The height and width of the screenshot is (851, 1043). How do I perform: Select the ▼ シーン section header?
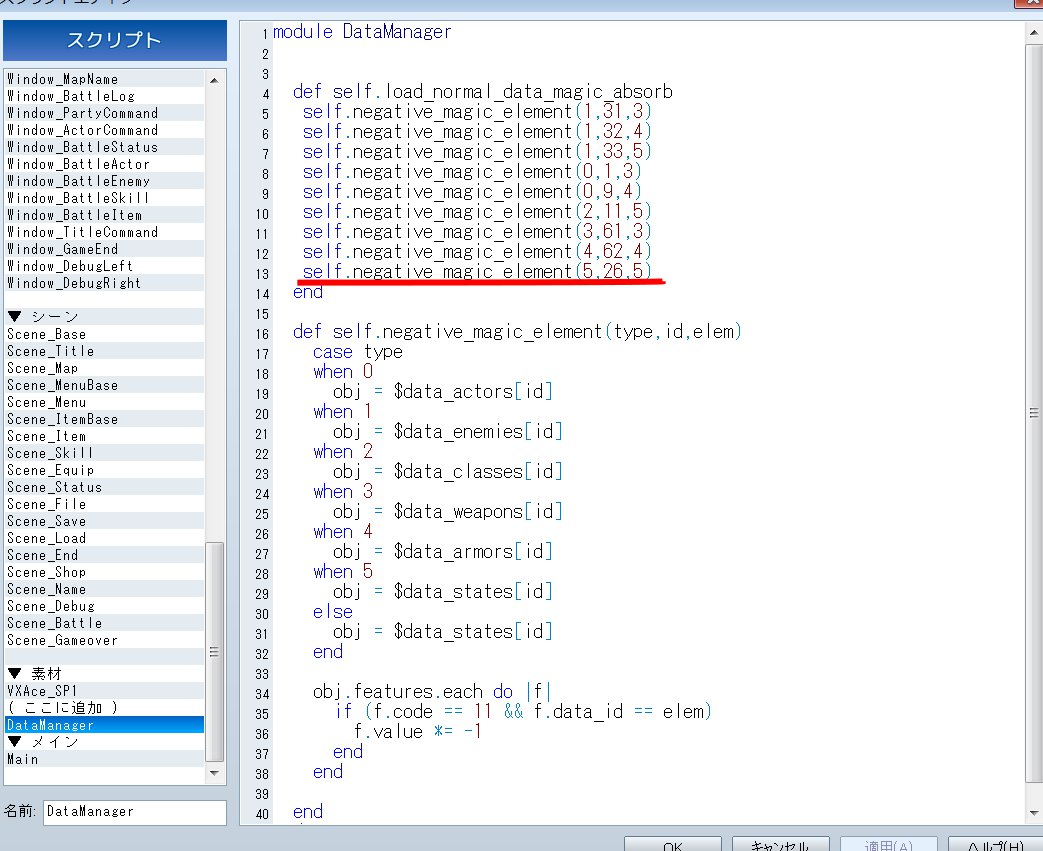[x=104, y=317]
